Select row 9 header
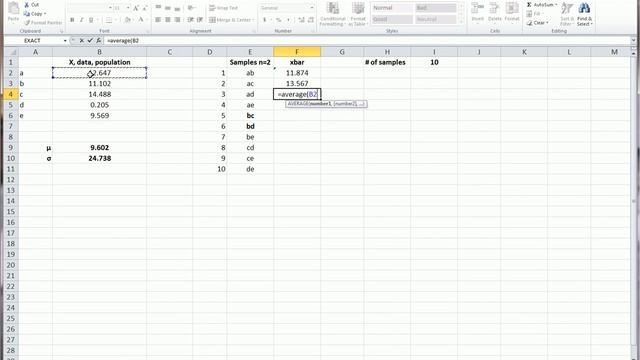The width and height of the screenshot is (640, 360). point(11,148)
